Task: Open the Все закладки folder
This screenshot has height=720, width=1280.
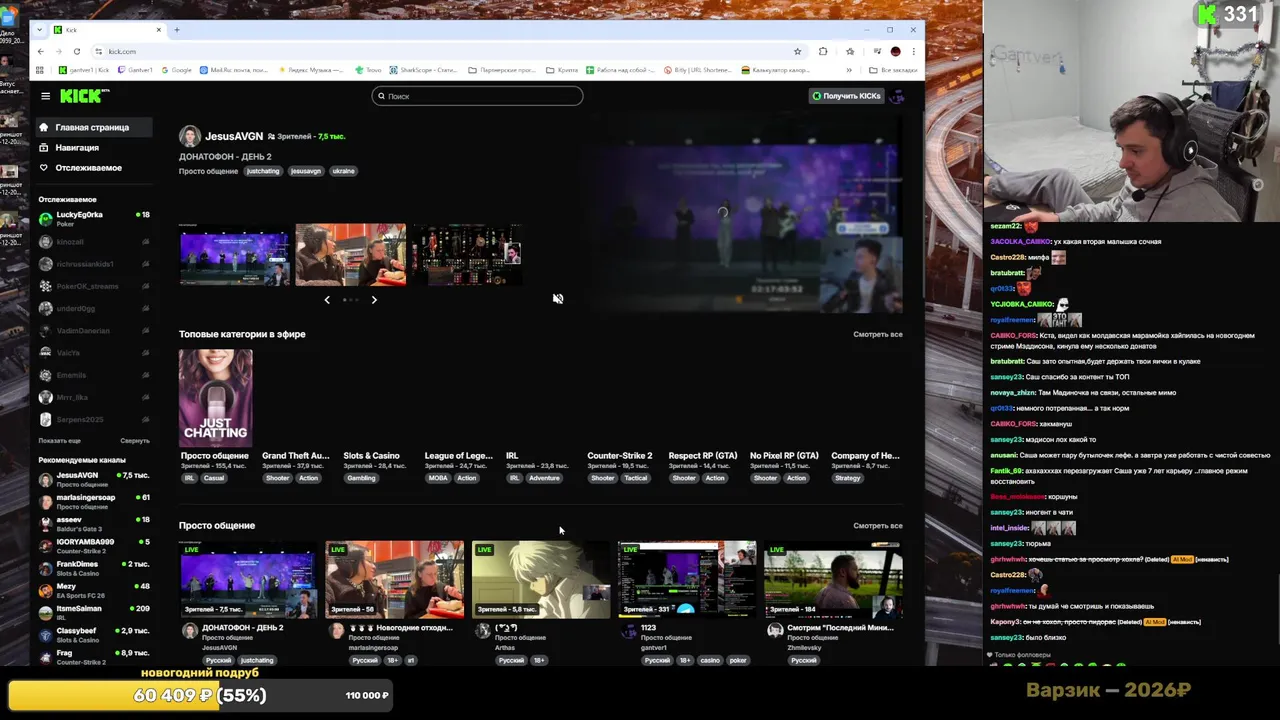Action: (893, 70)
